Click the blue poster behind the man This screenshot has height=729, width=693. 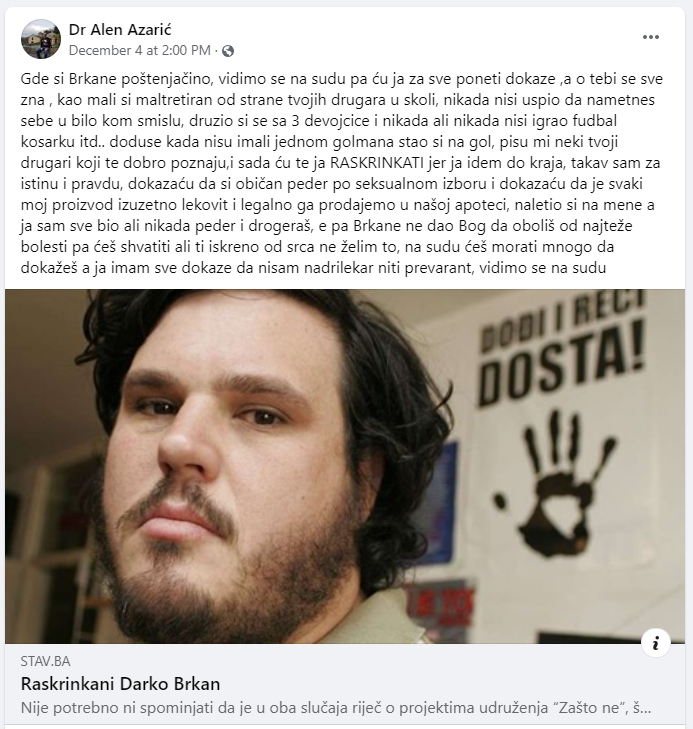(x=442, y=502)
